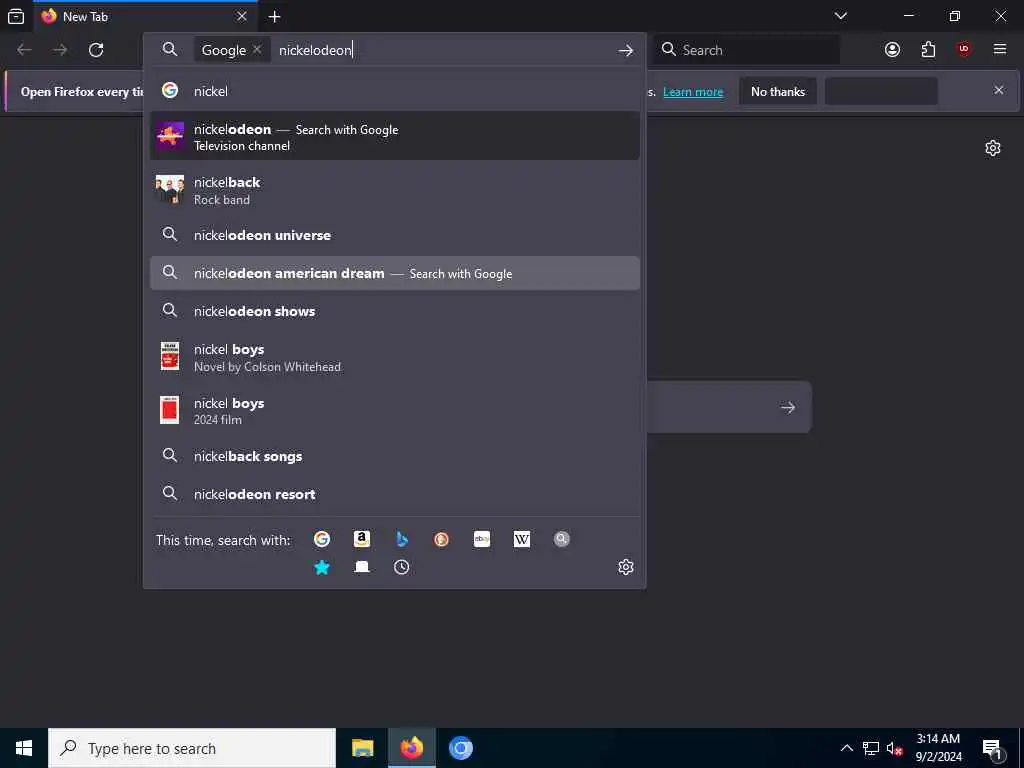Click the Firefox taskbar icon

411,748
